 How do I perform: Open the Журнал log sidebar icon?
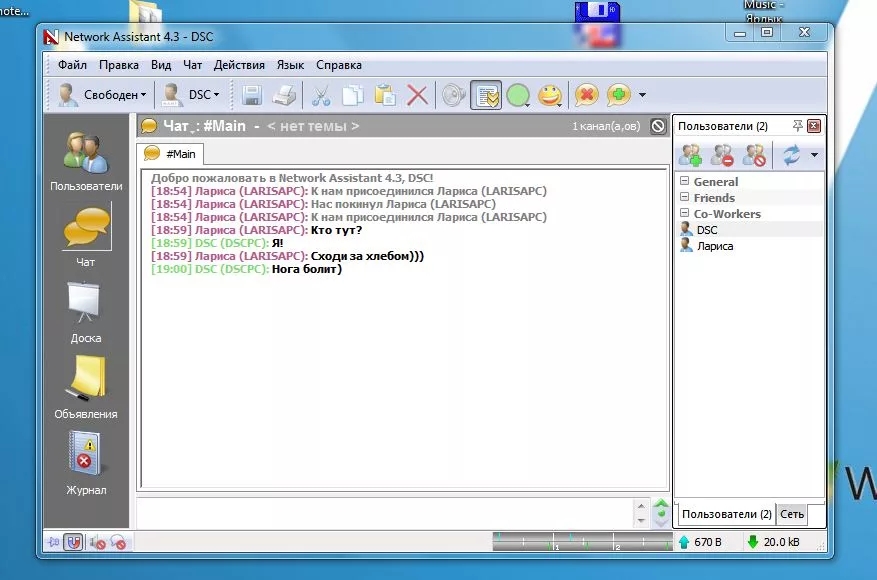click(x=86, y=463)
